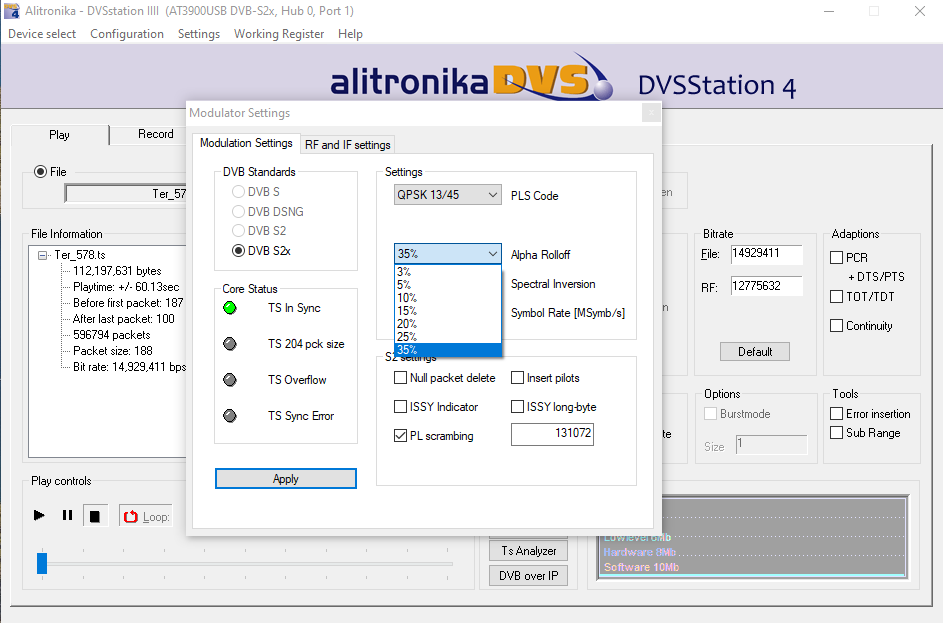Click the TS Sync Error indicator
The width and height of the screenshot is (943, 623).
click(x=230, y=416)
